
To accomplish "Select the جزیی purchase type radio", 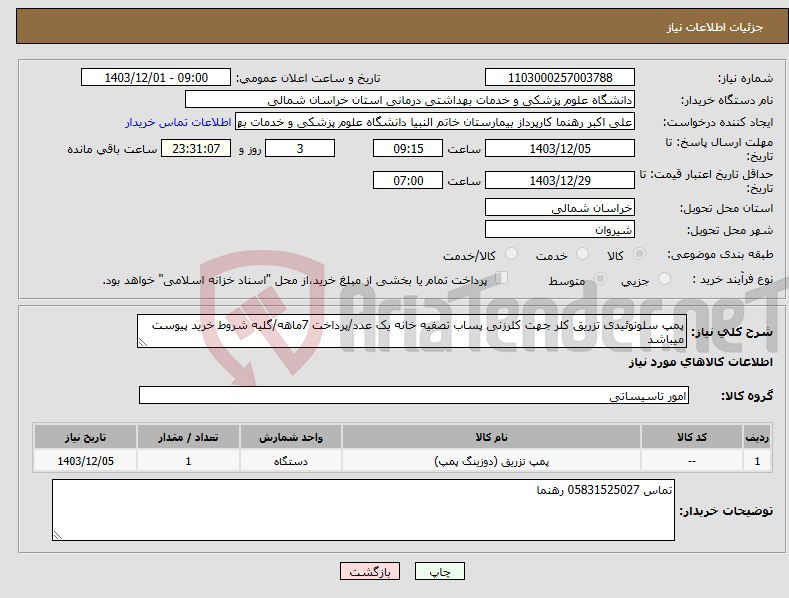I will point(664,278).
